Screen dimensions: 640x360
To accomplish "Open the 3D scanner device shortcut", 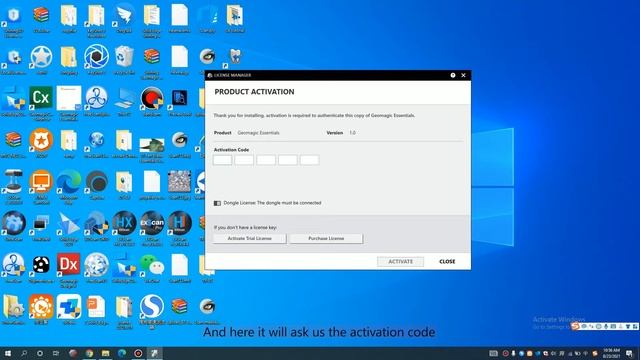I will (x=13, y=181).
